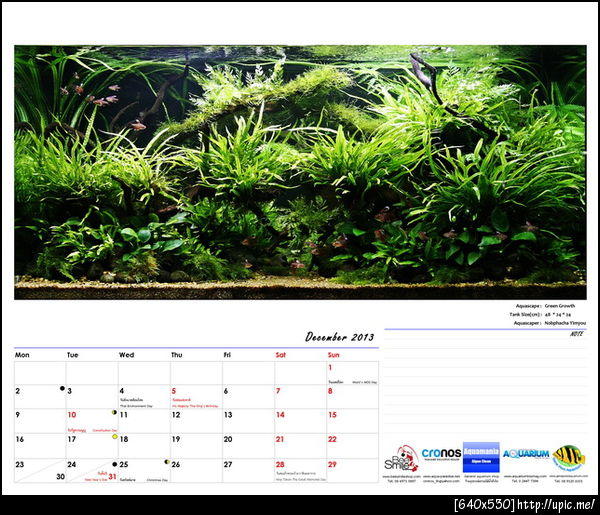Select Saturday date 21
This screenshot has width=600, height=515.
coord(280,439)
